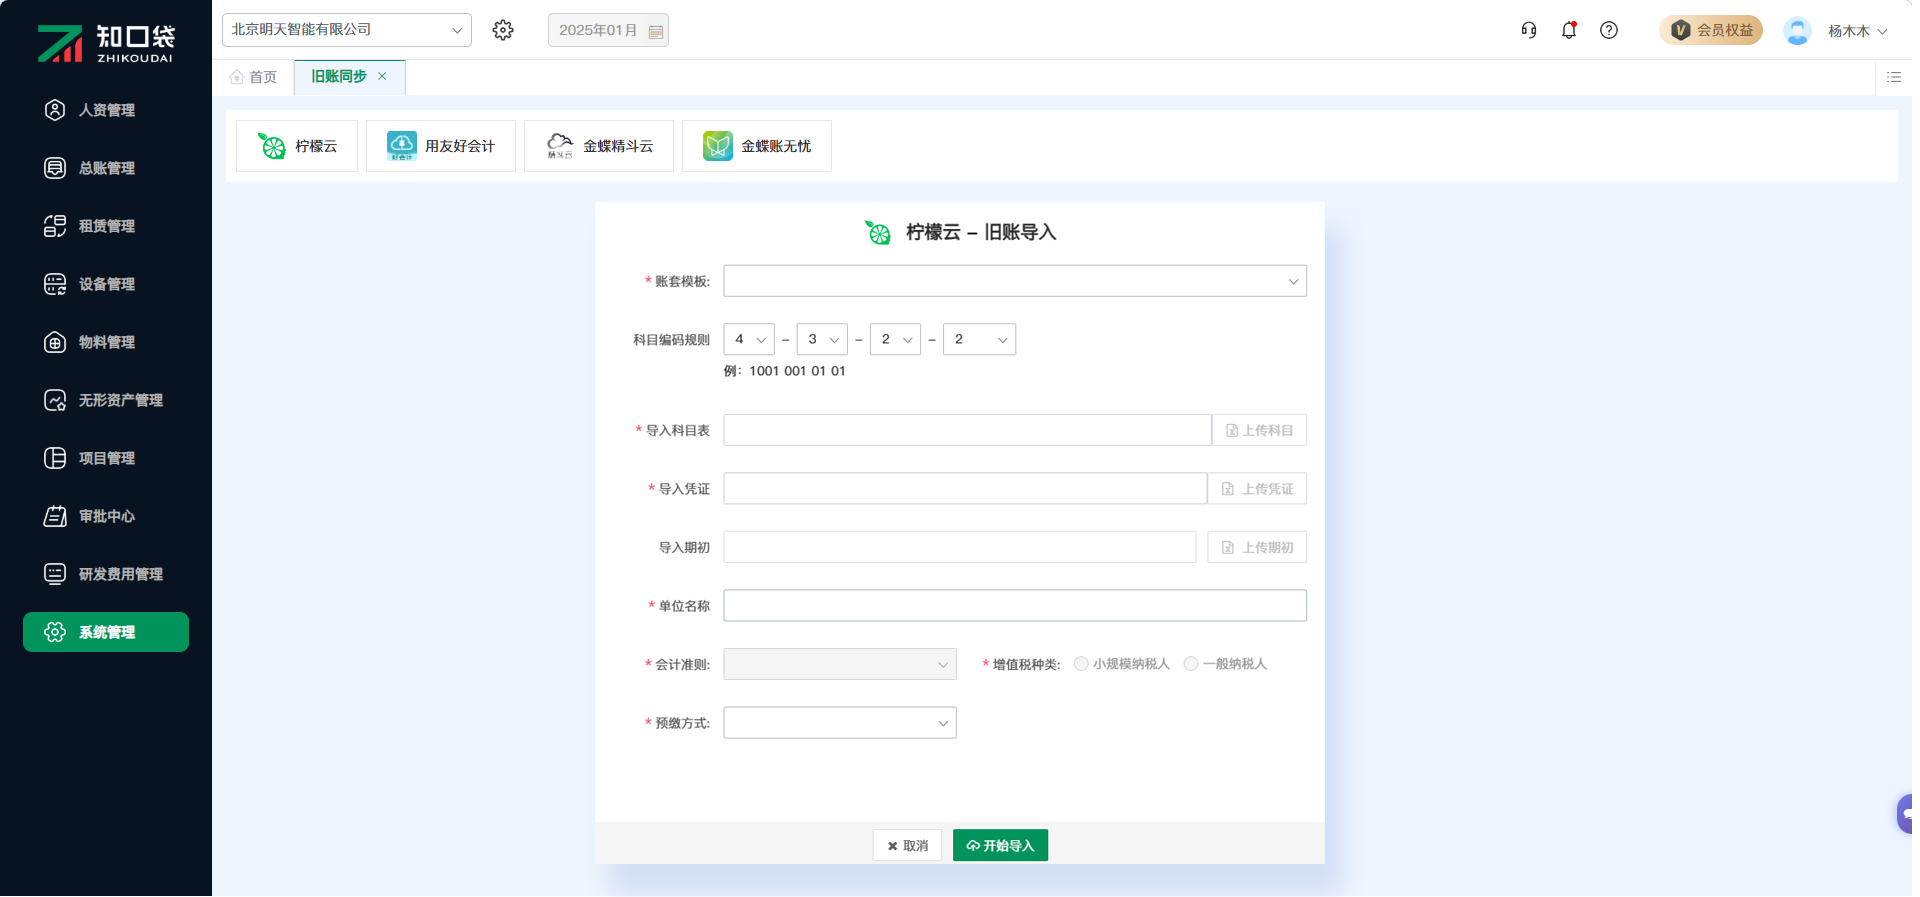Click the 导入凭证 file field
The image size is (1920, 897).
pyautogui.click(x=966, y=488)
